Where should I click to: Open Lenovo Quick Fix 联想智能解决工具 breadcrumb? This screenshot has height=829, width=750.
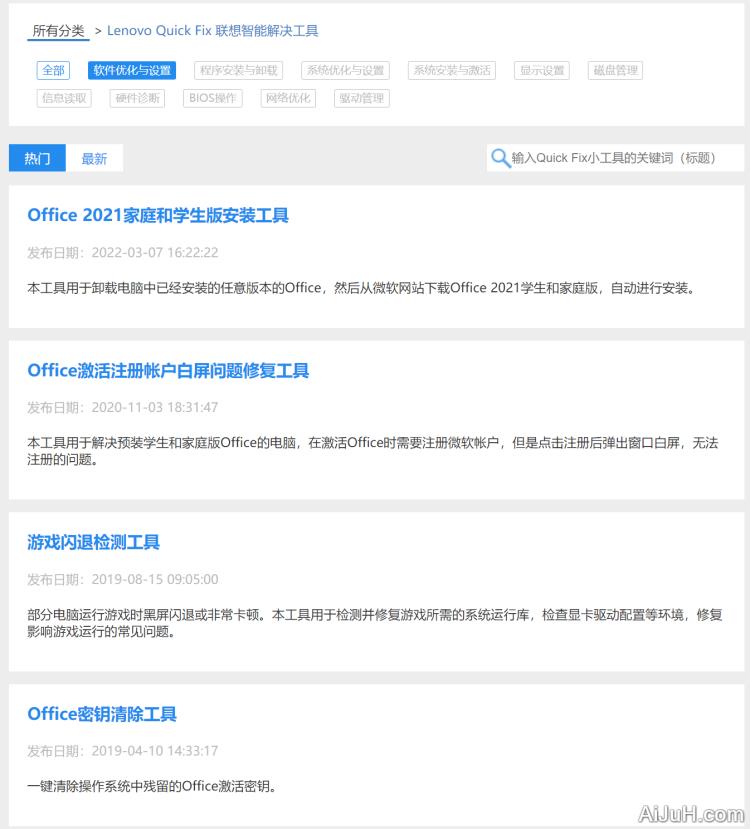click(x=212, y=31)
